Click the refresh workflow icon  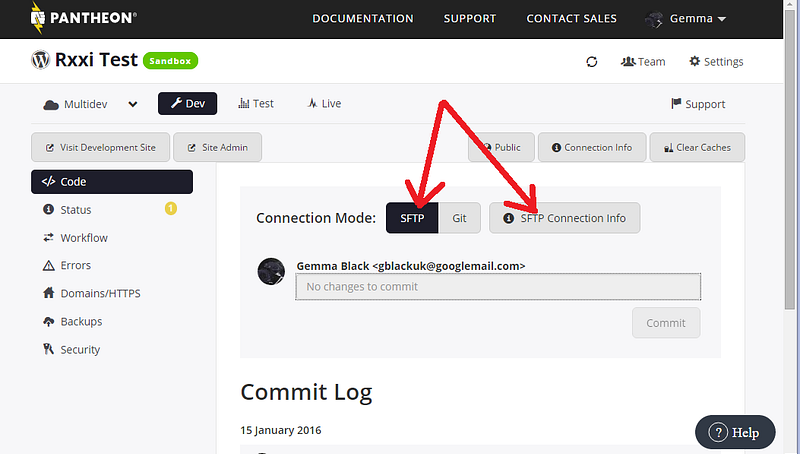tap(592, 62)
